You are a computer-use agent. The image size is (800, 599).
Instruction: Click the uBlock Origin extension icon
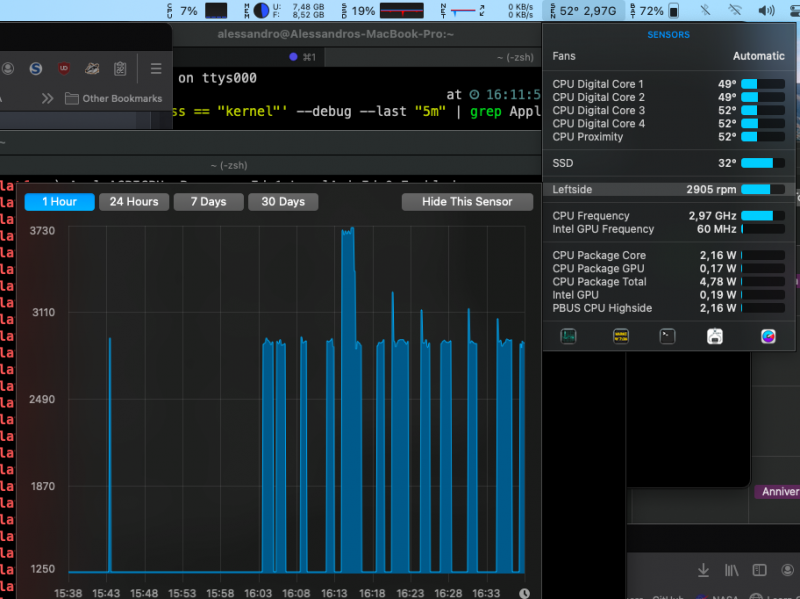[x=64, y=69]
